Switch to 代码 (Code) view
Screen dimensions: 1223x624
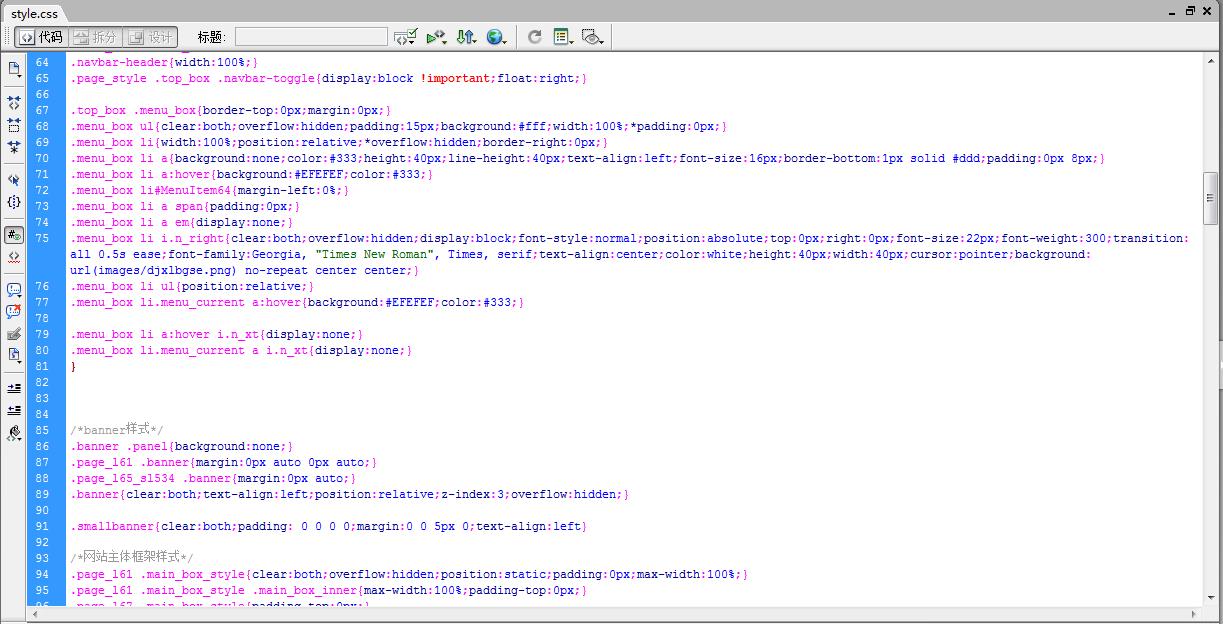pos(41,37)
